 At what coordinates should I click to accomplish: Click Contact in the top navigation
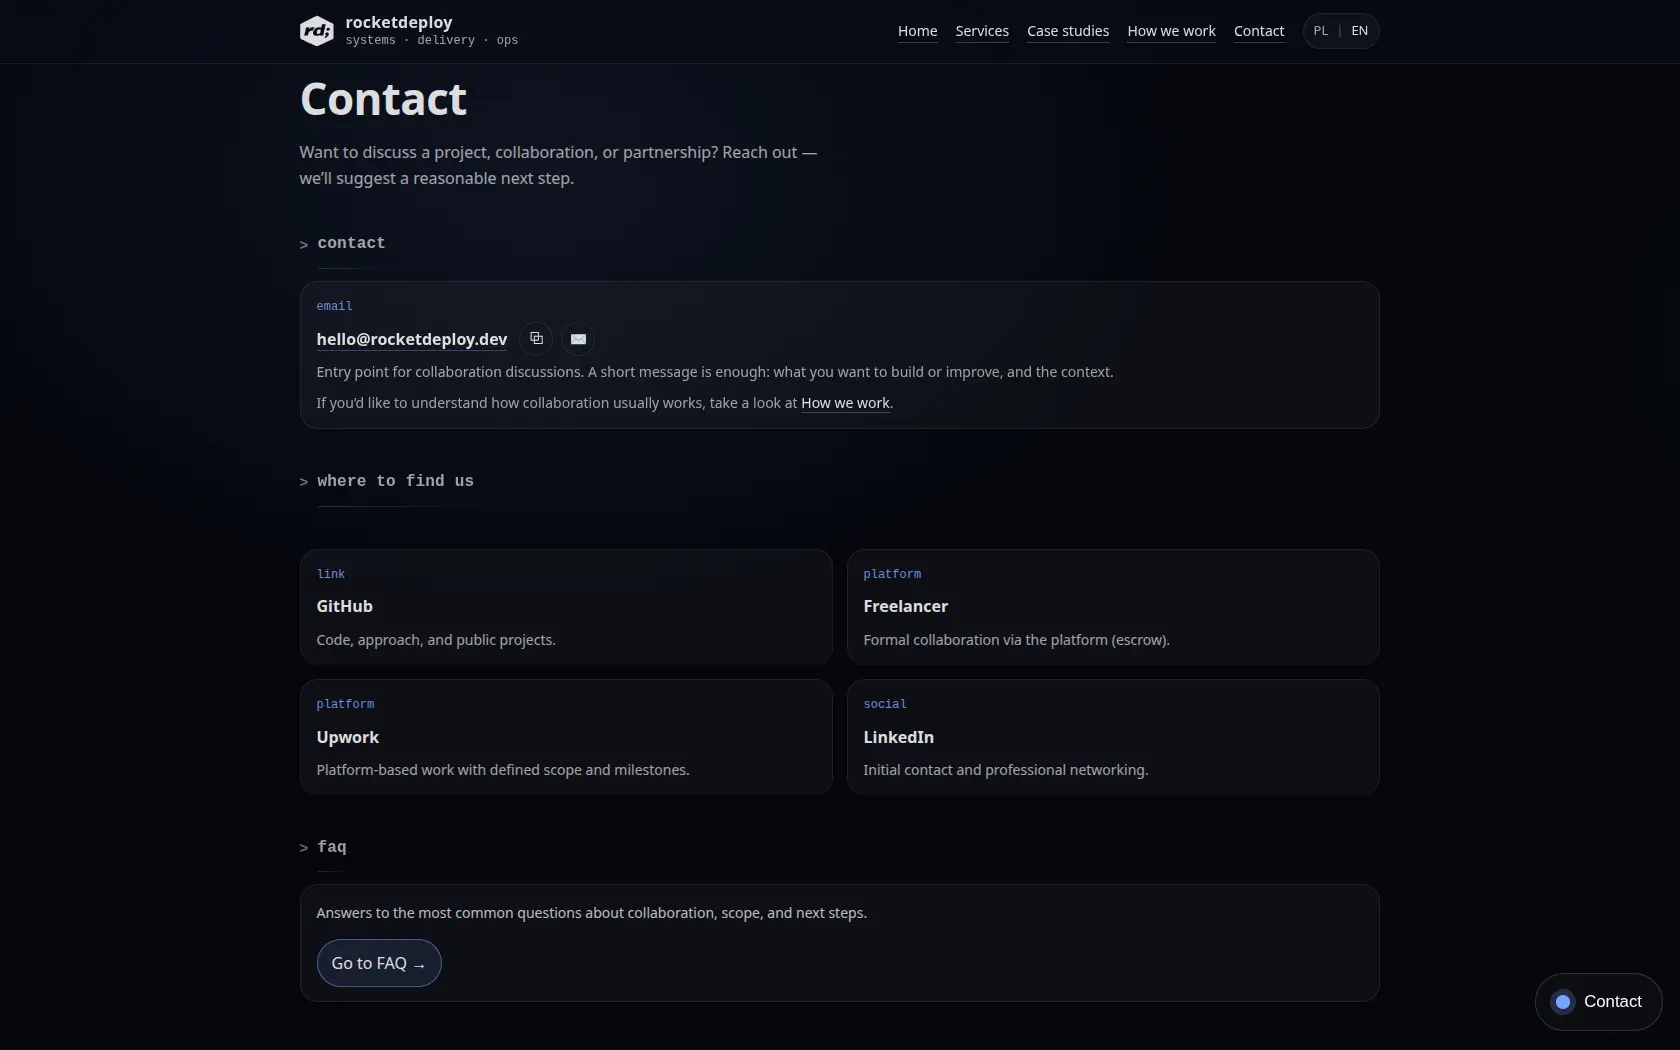(1259, 31)
